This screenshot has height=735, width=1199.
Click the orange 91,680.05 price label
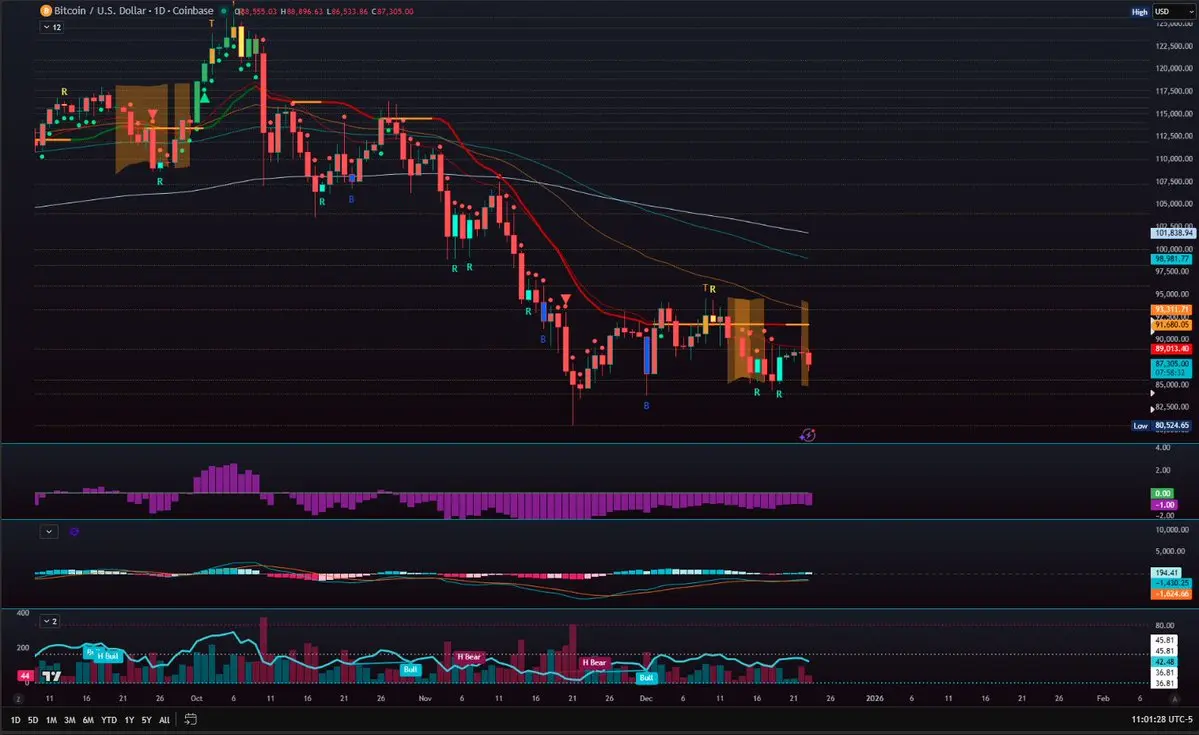click(1172, 325)
